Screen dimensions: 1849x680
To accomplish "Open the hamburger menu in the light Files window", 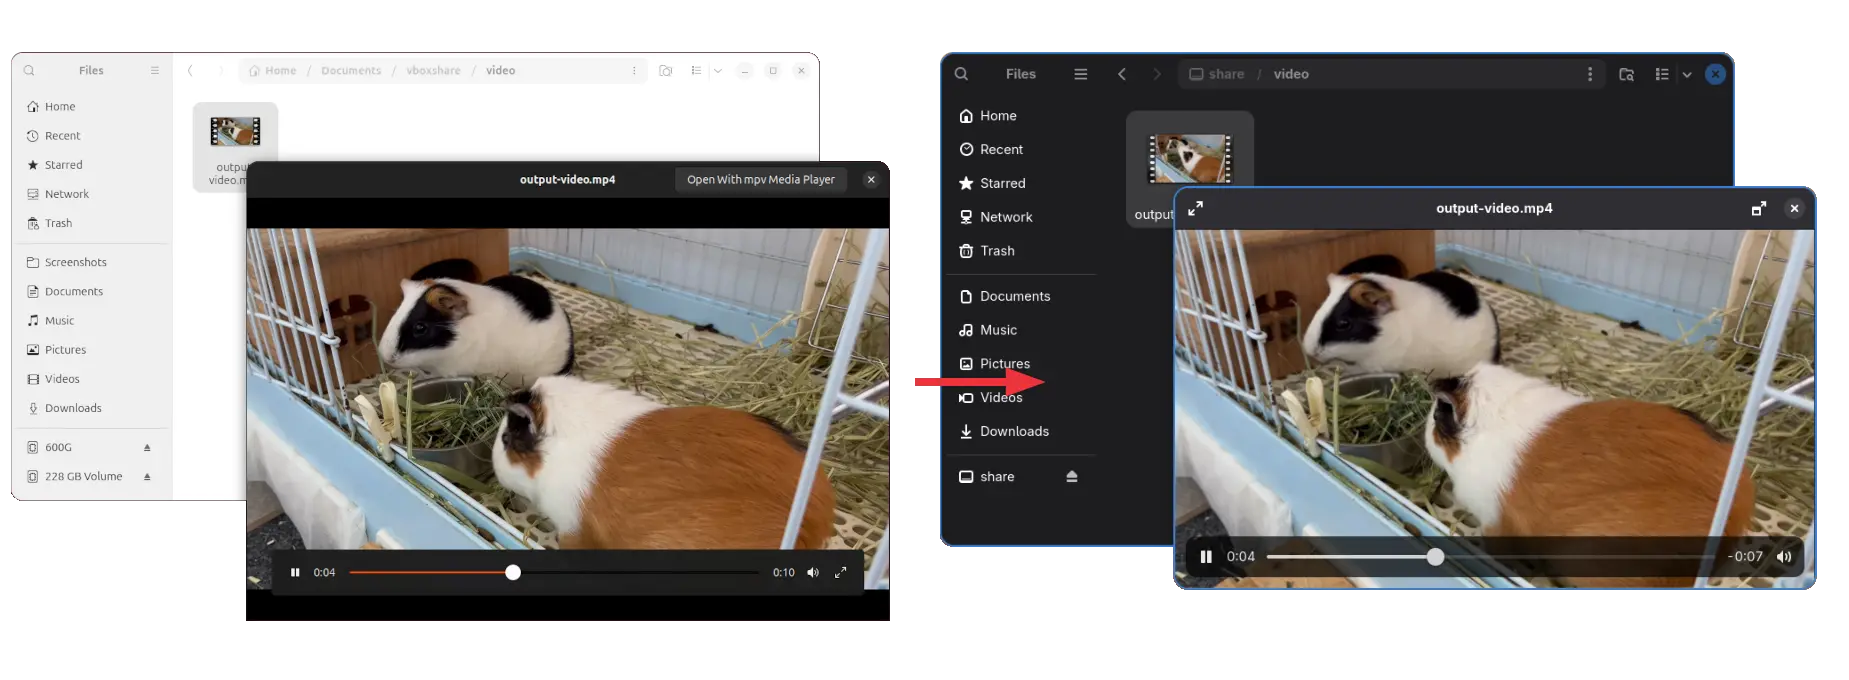I will pyautogui.click(x=154, y=71).
